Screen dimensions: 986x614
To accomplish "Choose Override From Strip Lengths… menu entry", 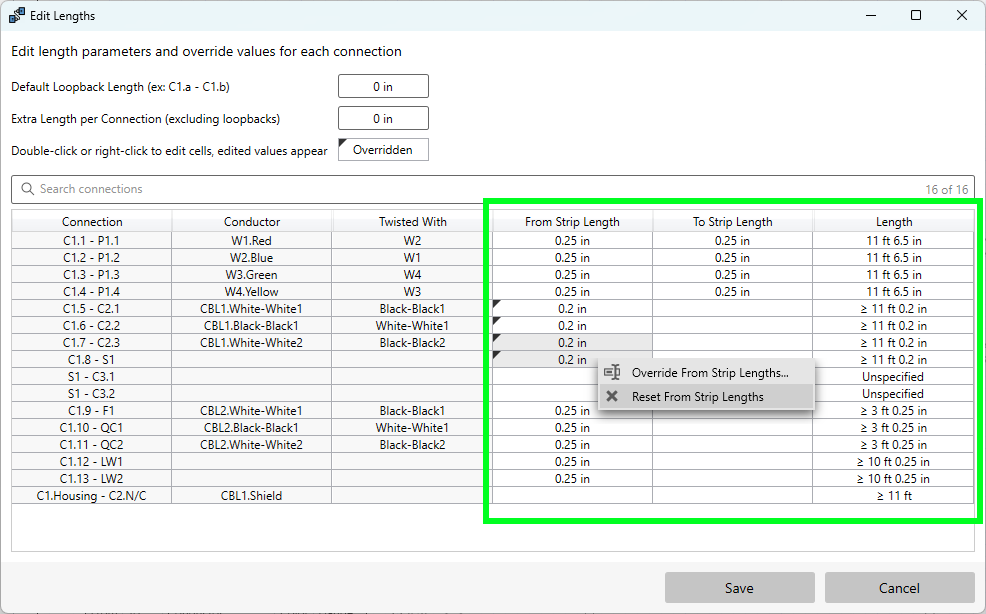I will (706, 372).
